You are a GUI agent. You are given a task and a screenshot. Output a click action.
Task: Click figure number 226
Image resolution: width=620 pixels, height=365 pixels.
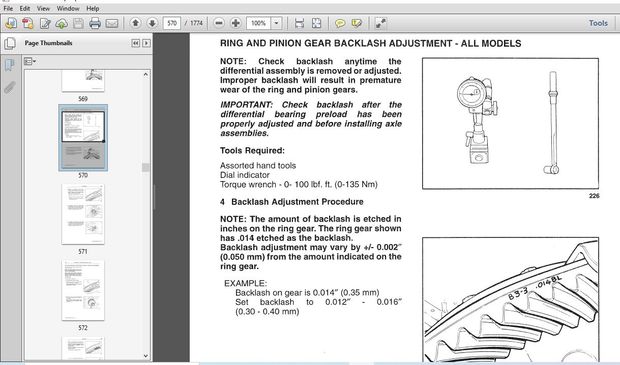[594, 196]
